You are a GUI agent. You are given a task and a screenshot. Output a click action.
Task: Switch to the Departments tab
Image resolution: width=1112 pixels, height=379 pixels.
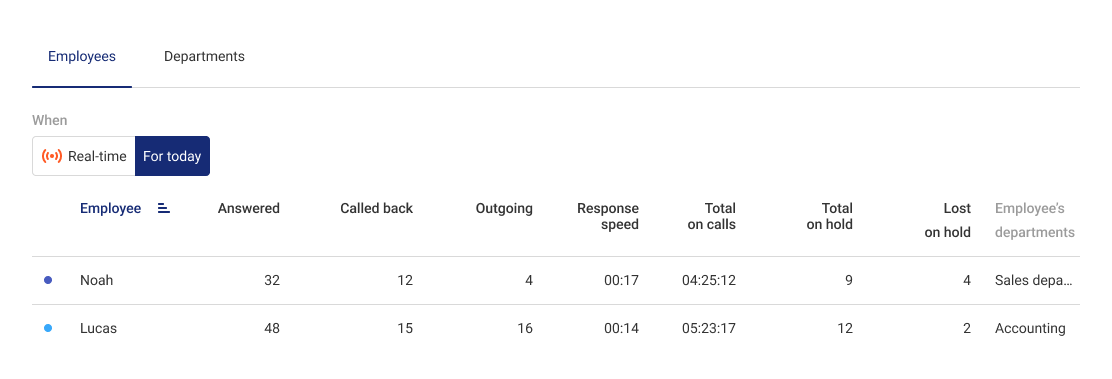tap(204, 57)
